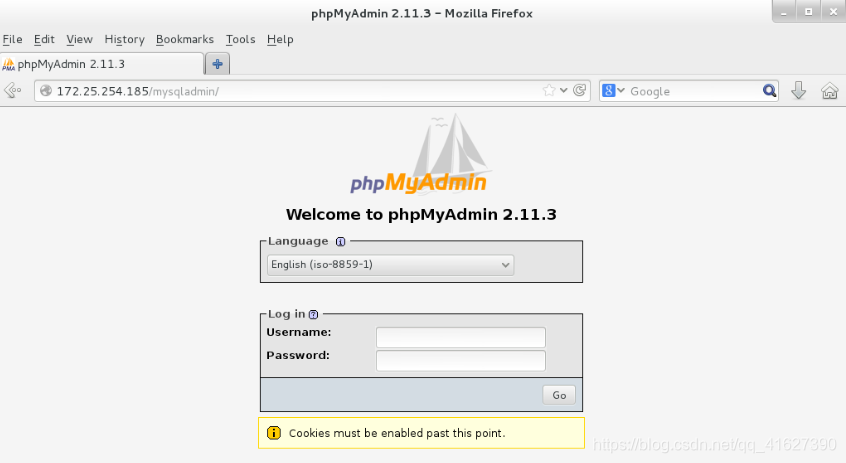Open the Help menu
846x463 pixels.
click(280, 39)
